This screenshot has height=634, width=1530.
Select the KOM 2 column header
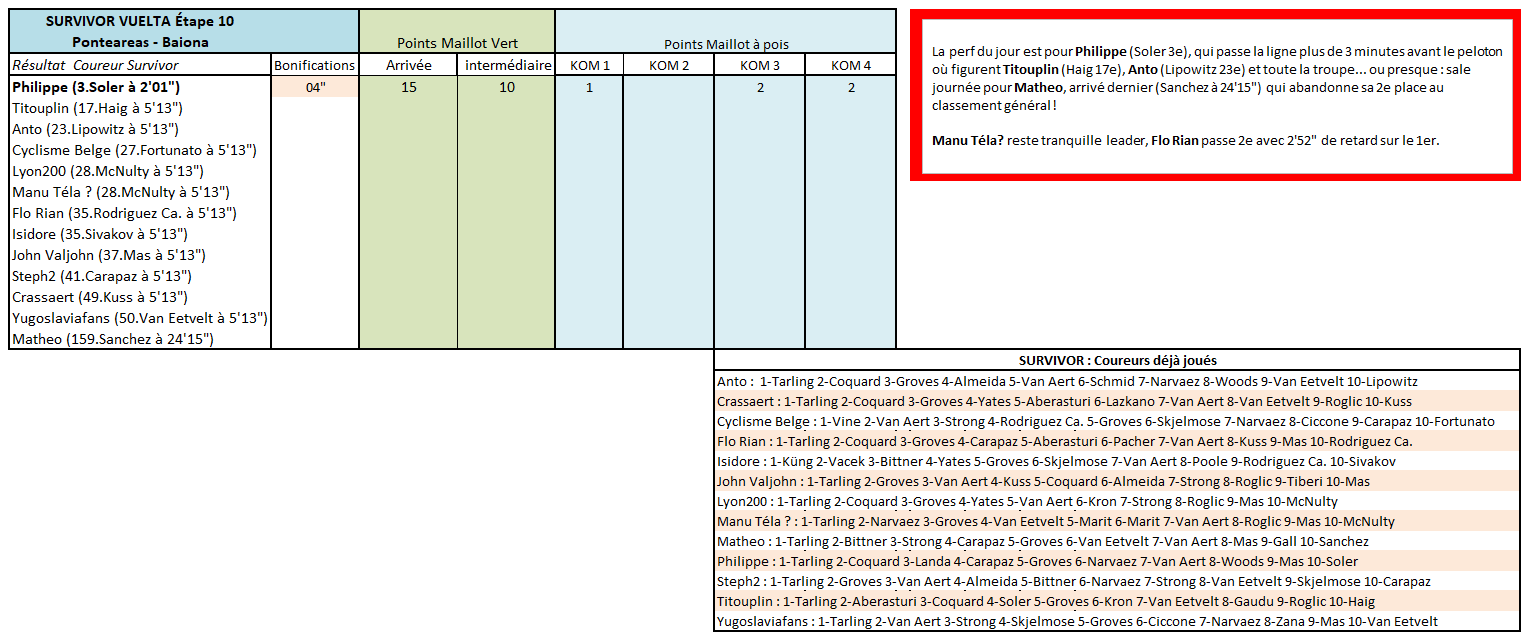(x=668, y=65)
